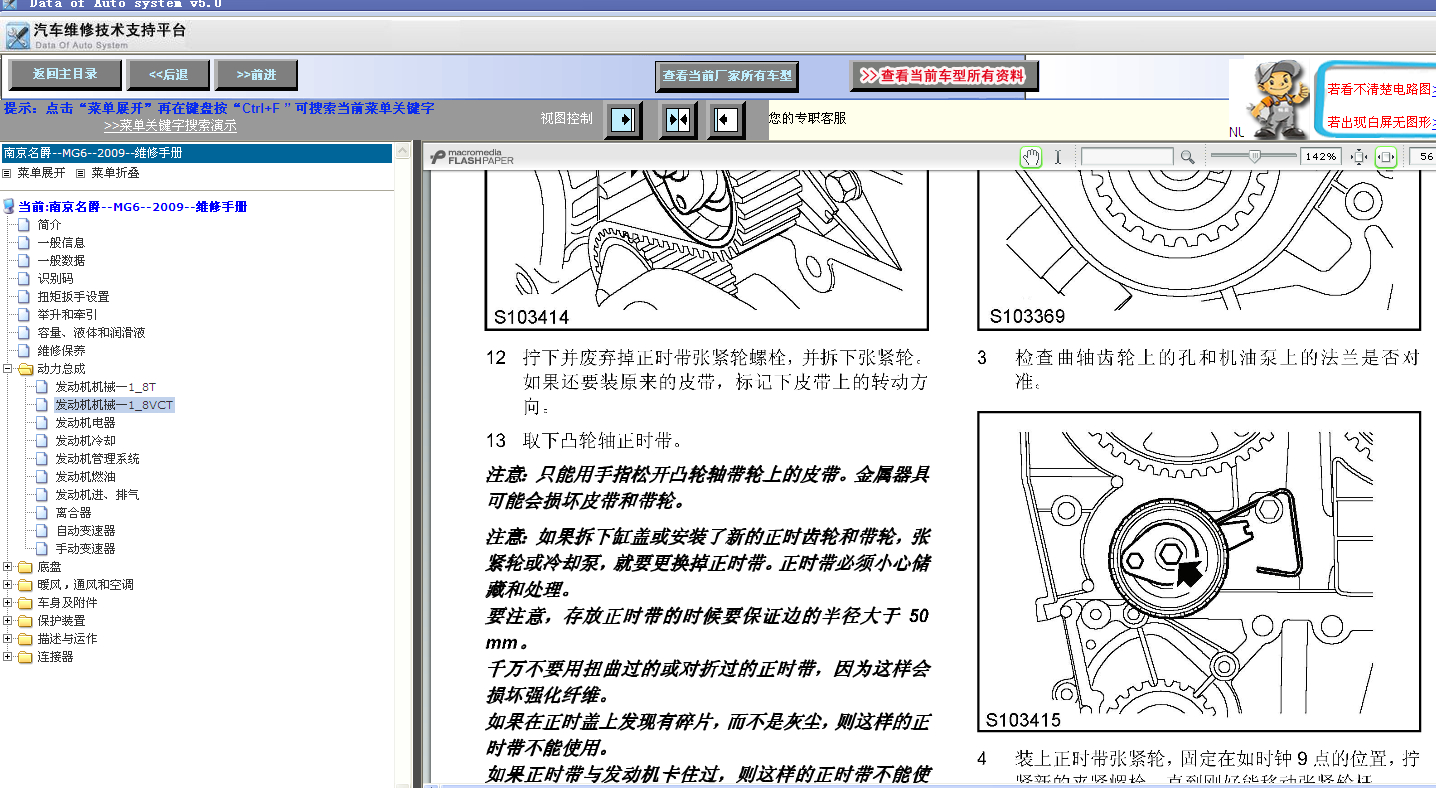
Task: Click the <<后退 back button
Action: click(x=169, y=74)
